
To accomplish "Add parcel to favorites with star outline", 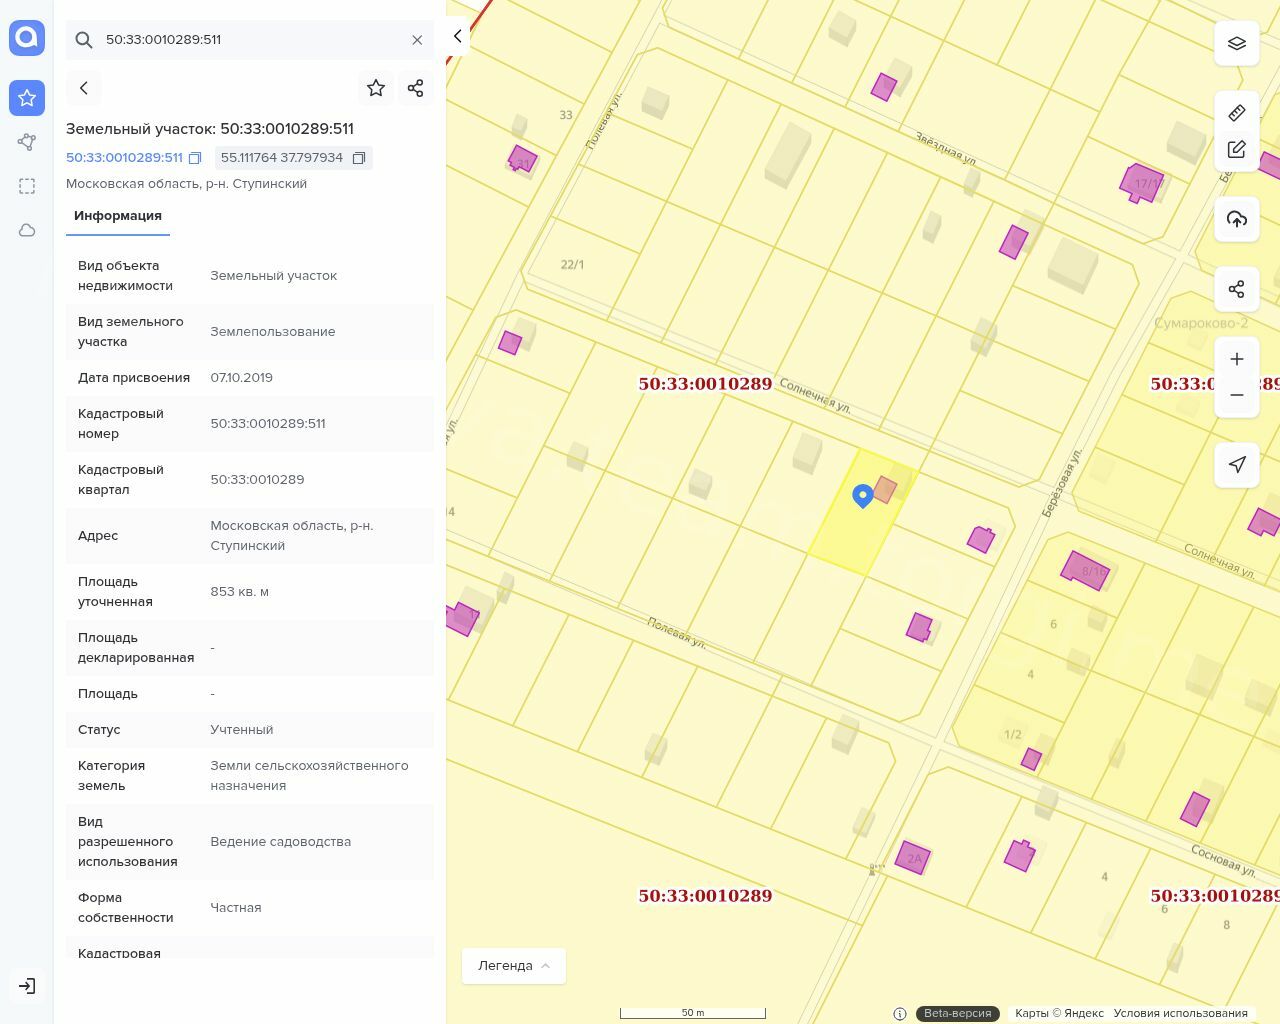I will 376,88.
